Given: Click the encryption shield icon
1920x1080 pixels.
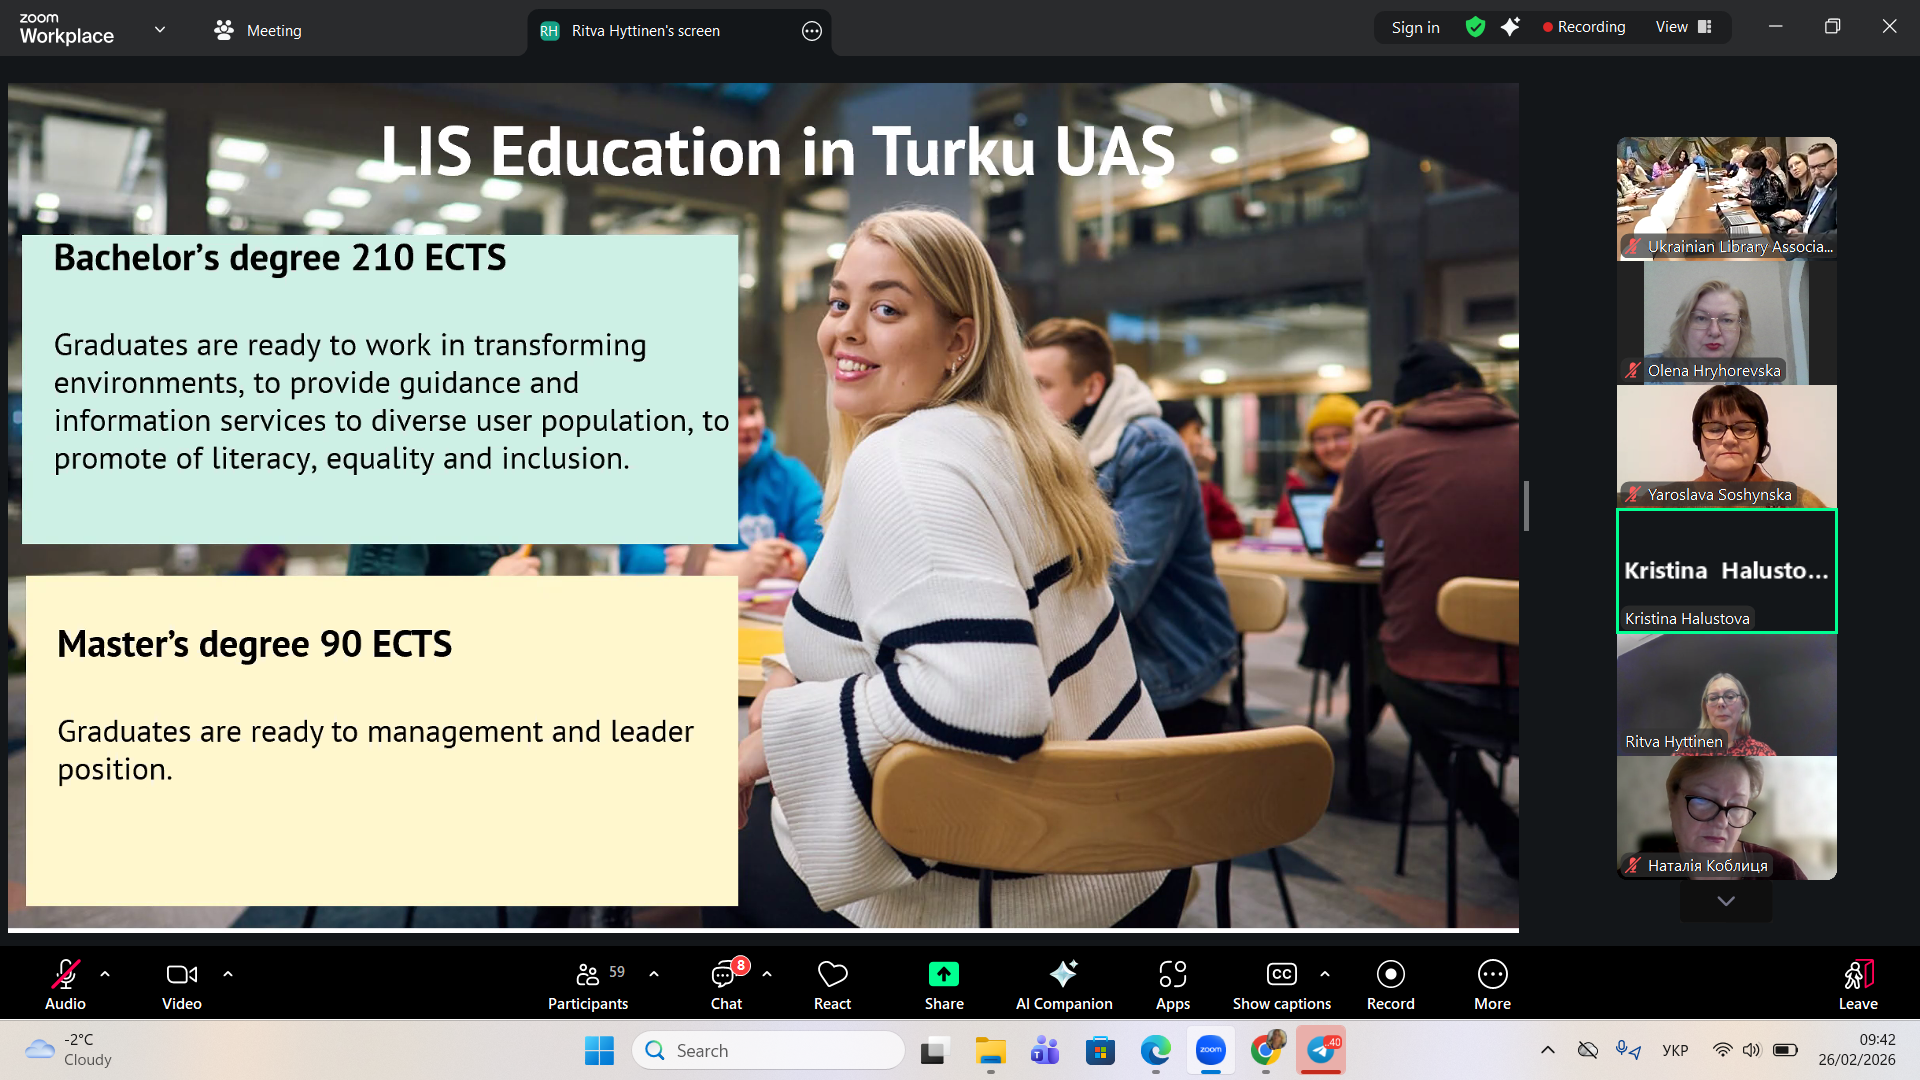Looking at the screenshot, I should (x=1475, y=27).
